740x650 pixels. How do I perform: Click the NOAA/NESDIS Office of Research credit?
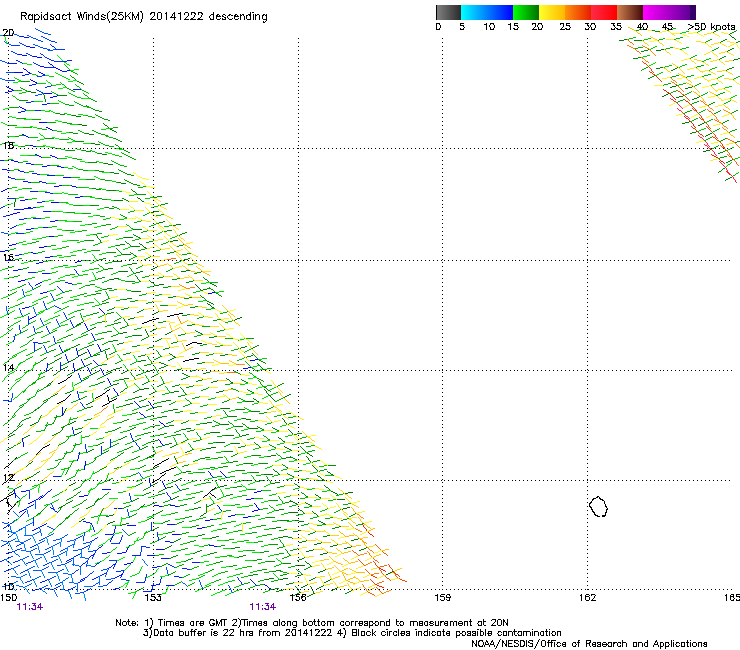click(x=589, y=644)
